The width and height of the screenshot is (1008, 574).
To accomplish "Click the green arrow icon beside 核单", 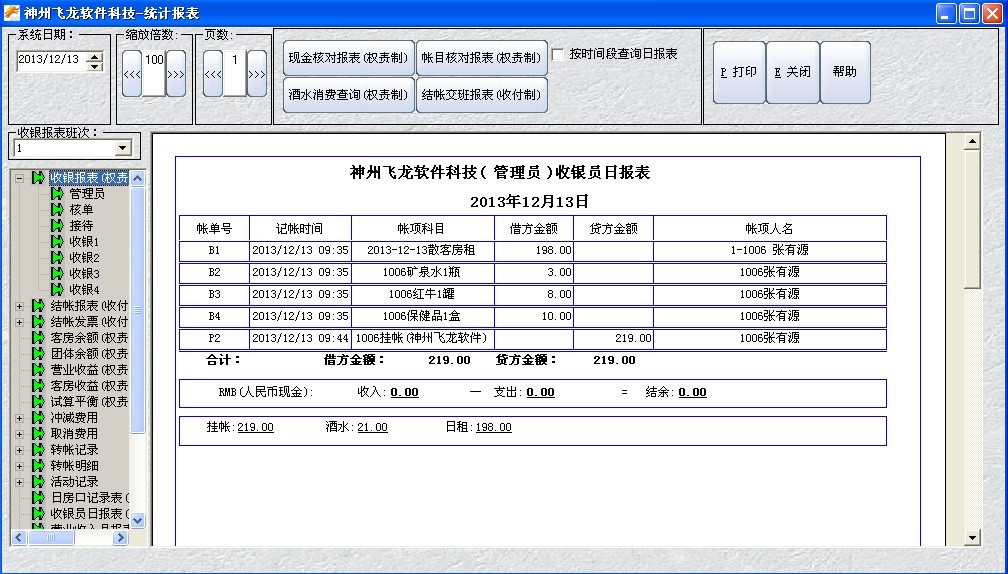I will pos(57,210).
